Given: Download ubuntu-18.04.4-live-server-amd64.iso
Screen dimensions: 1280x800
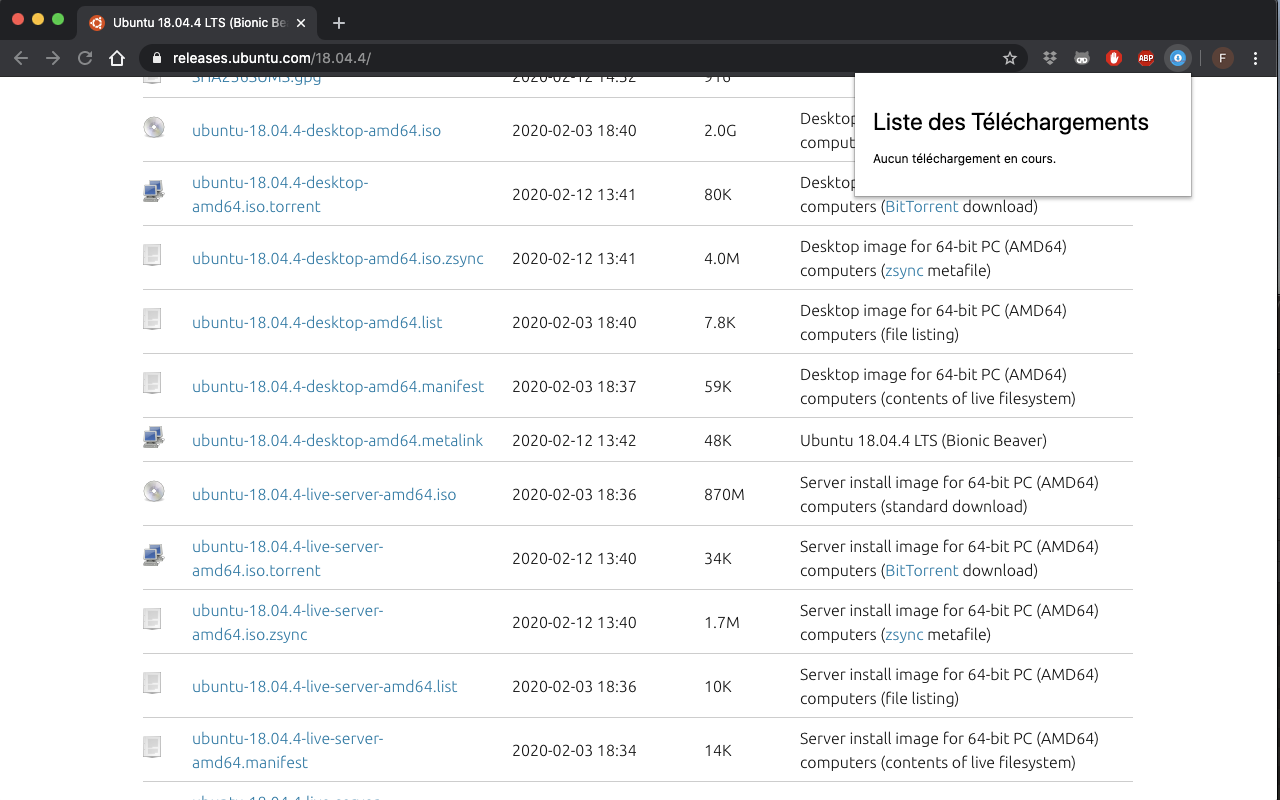Looking at the screenshot, I should tap(324, 495).
